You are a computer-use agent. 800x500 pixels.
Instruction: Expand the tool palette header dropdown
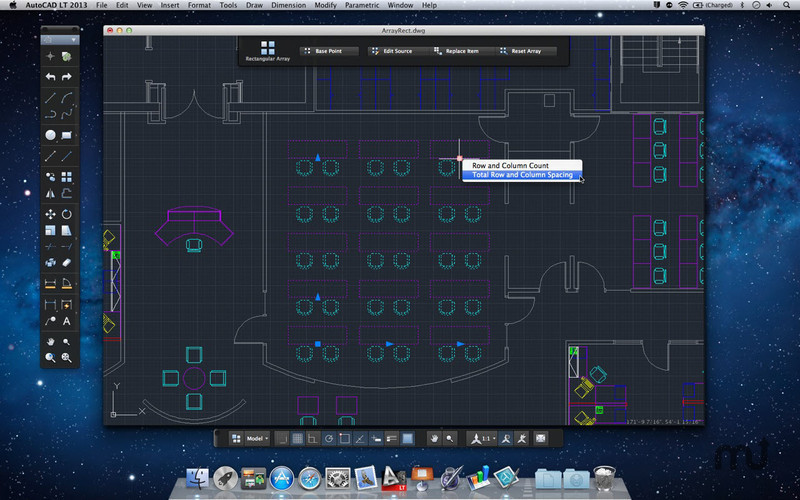pyautogui.click(x=74, y=41)
